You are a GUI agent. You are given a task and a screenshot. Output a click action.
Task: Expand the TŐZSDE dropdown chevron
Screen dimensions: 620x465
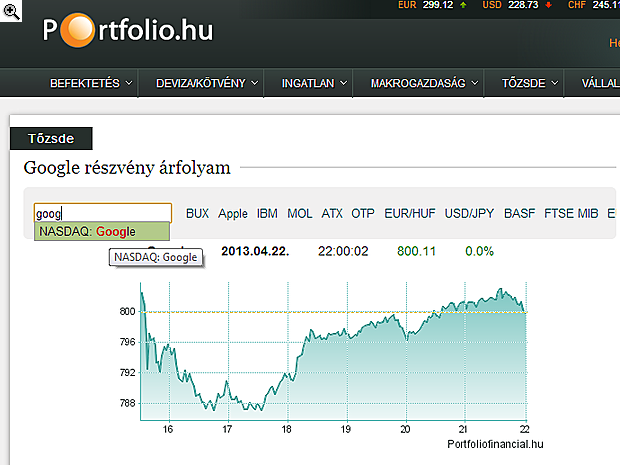click(554, 83)
